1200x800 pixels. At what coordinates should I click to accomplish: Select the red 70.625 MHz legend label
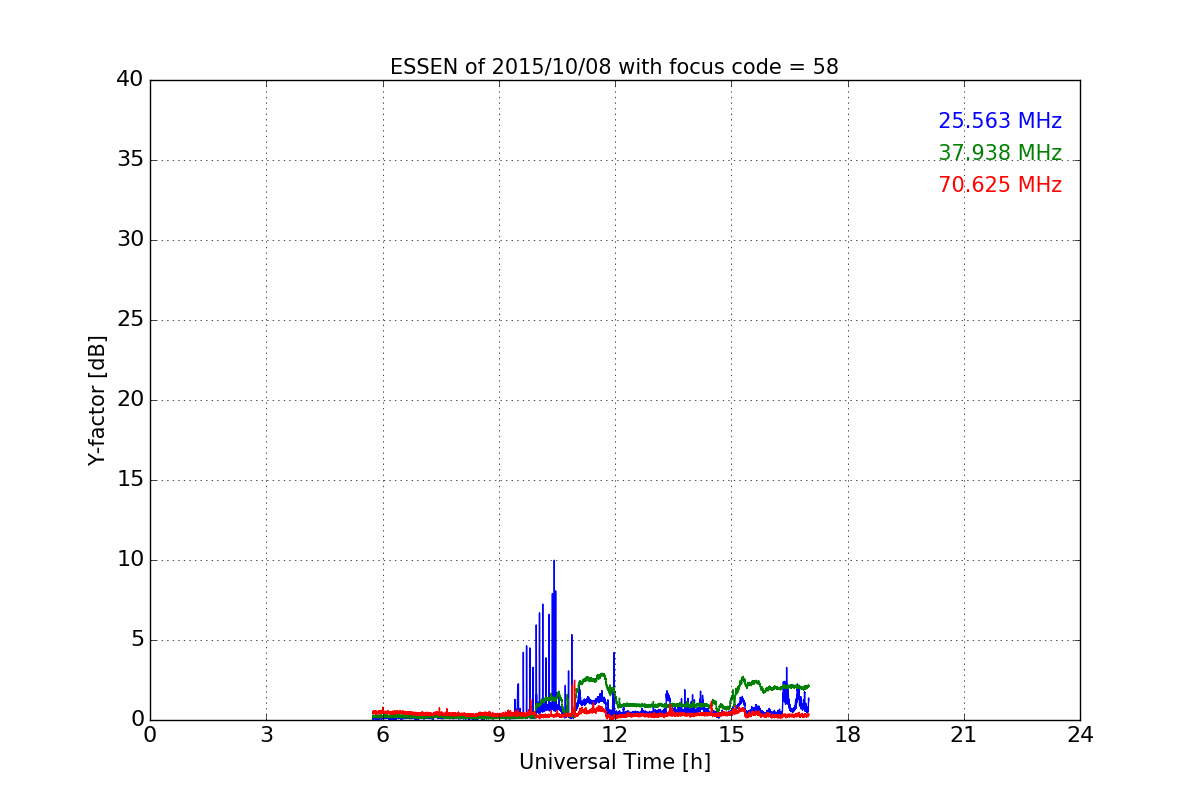click(1000, 185)
